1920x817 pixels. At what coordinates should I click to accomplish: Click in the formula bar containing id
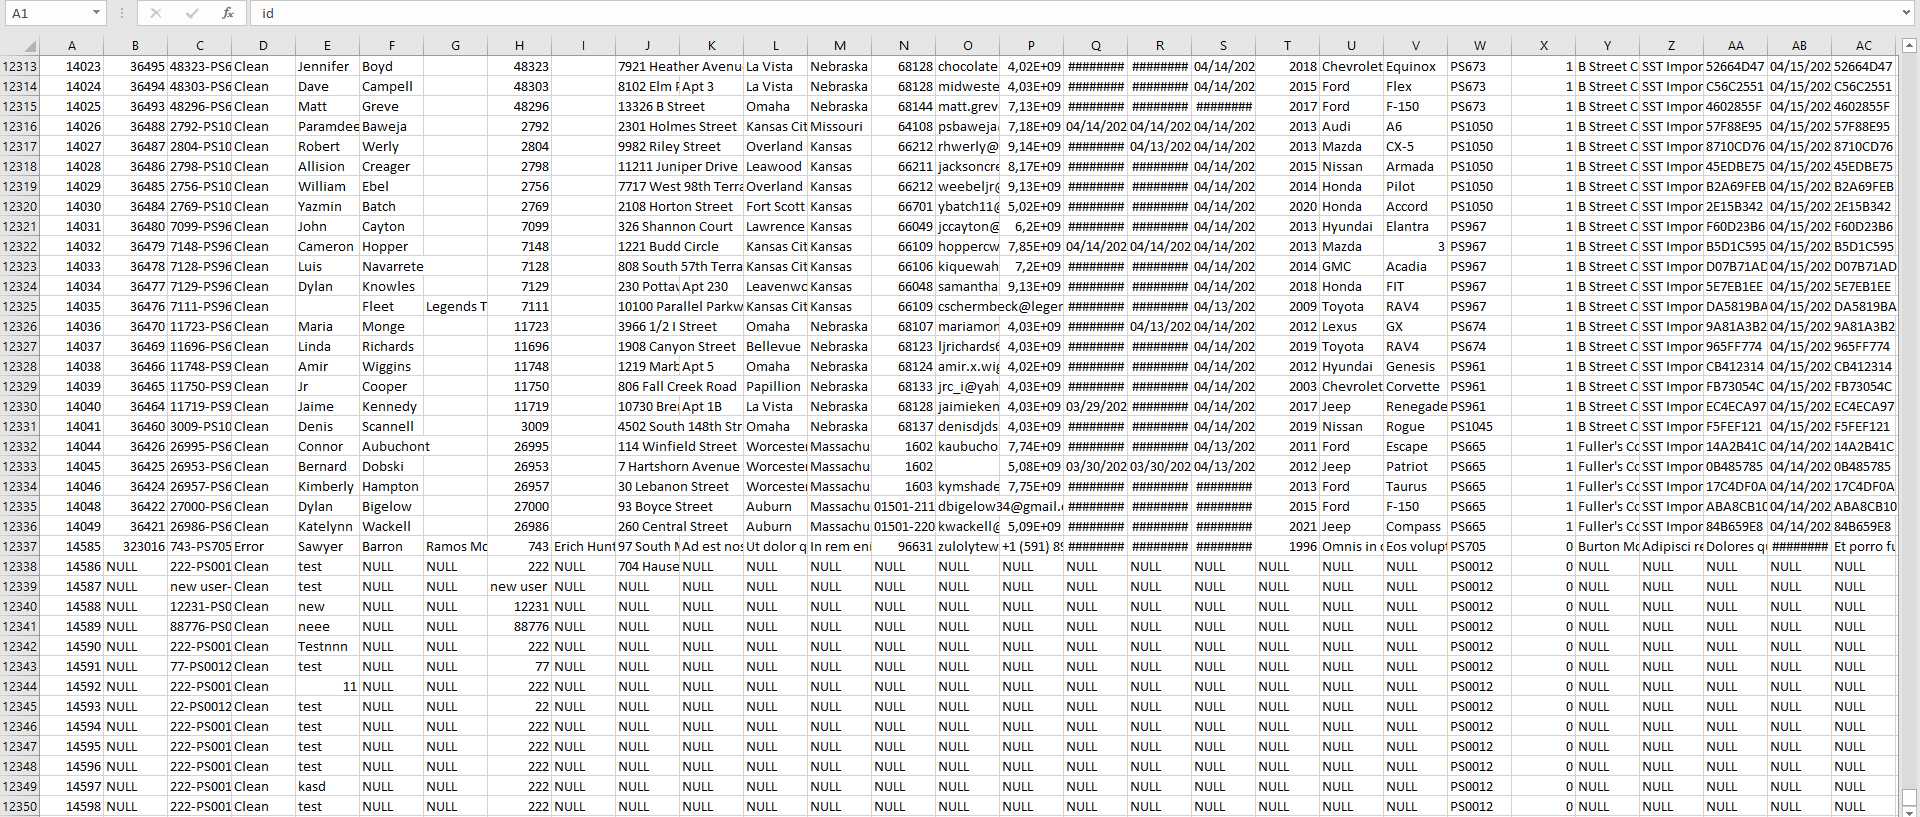[1073, 13]
